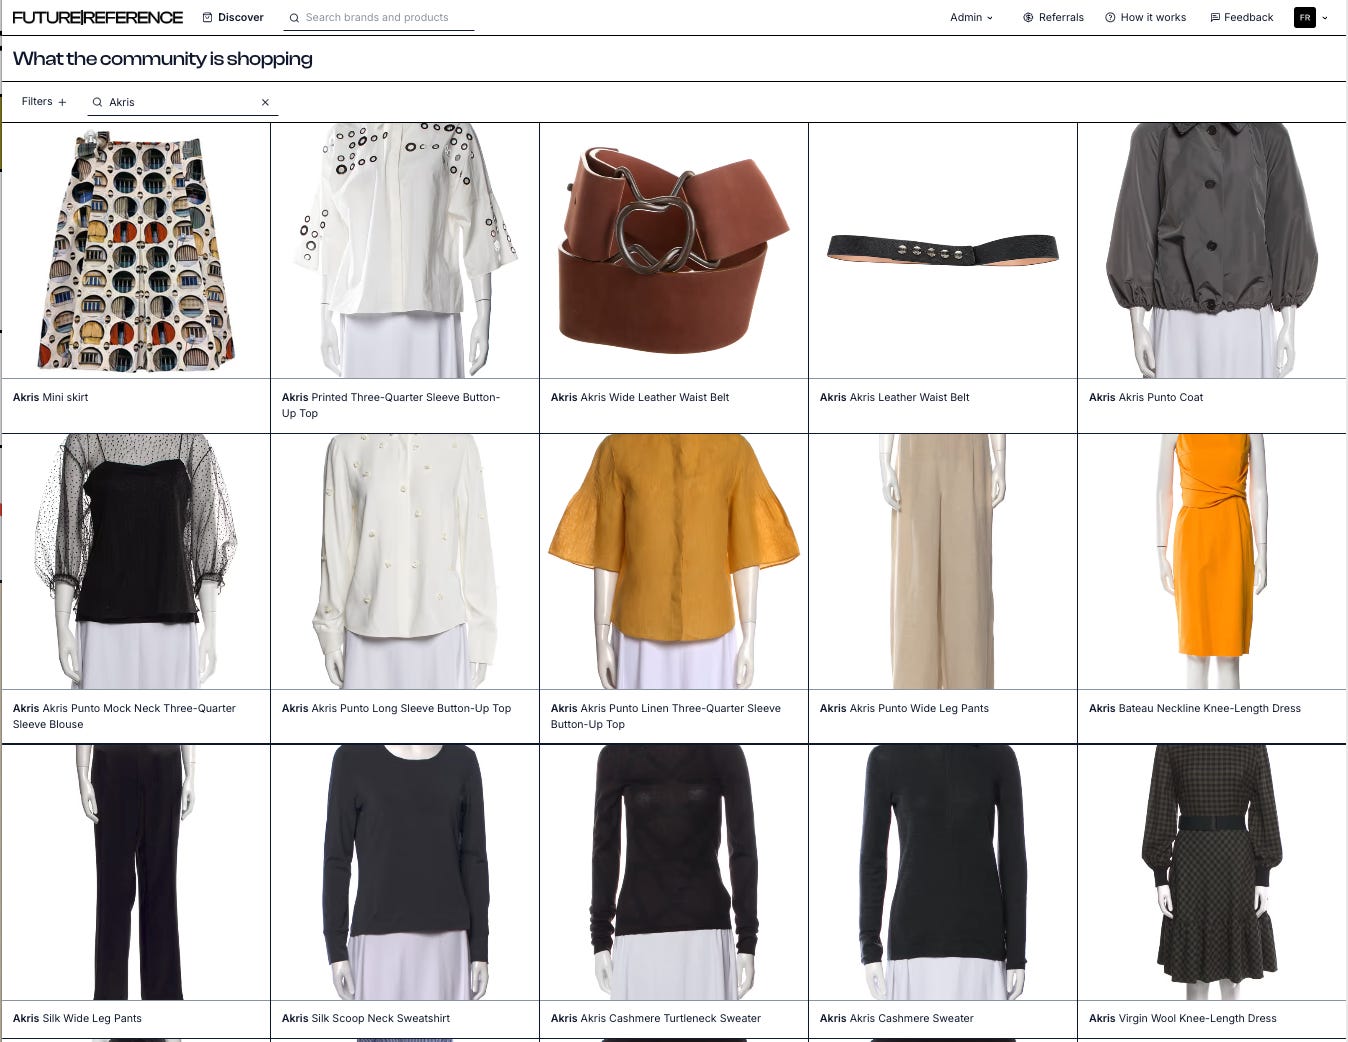
Task: Focus the Search brands and products field
Action: point(377,17)
